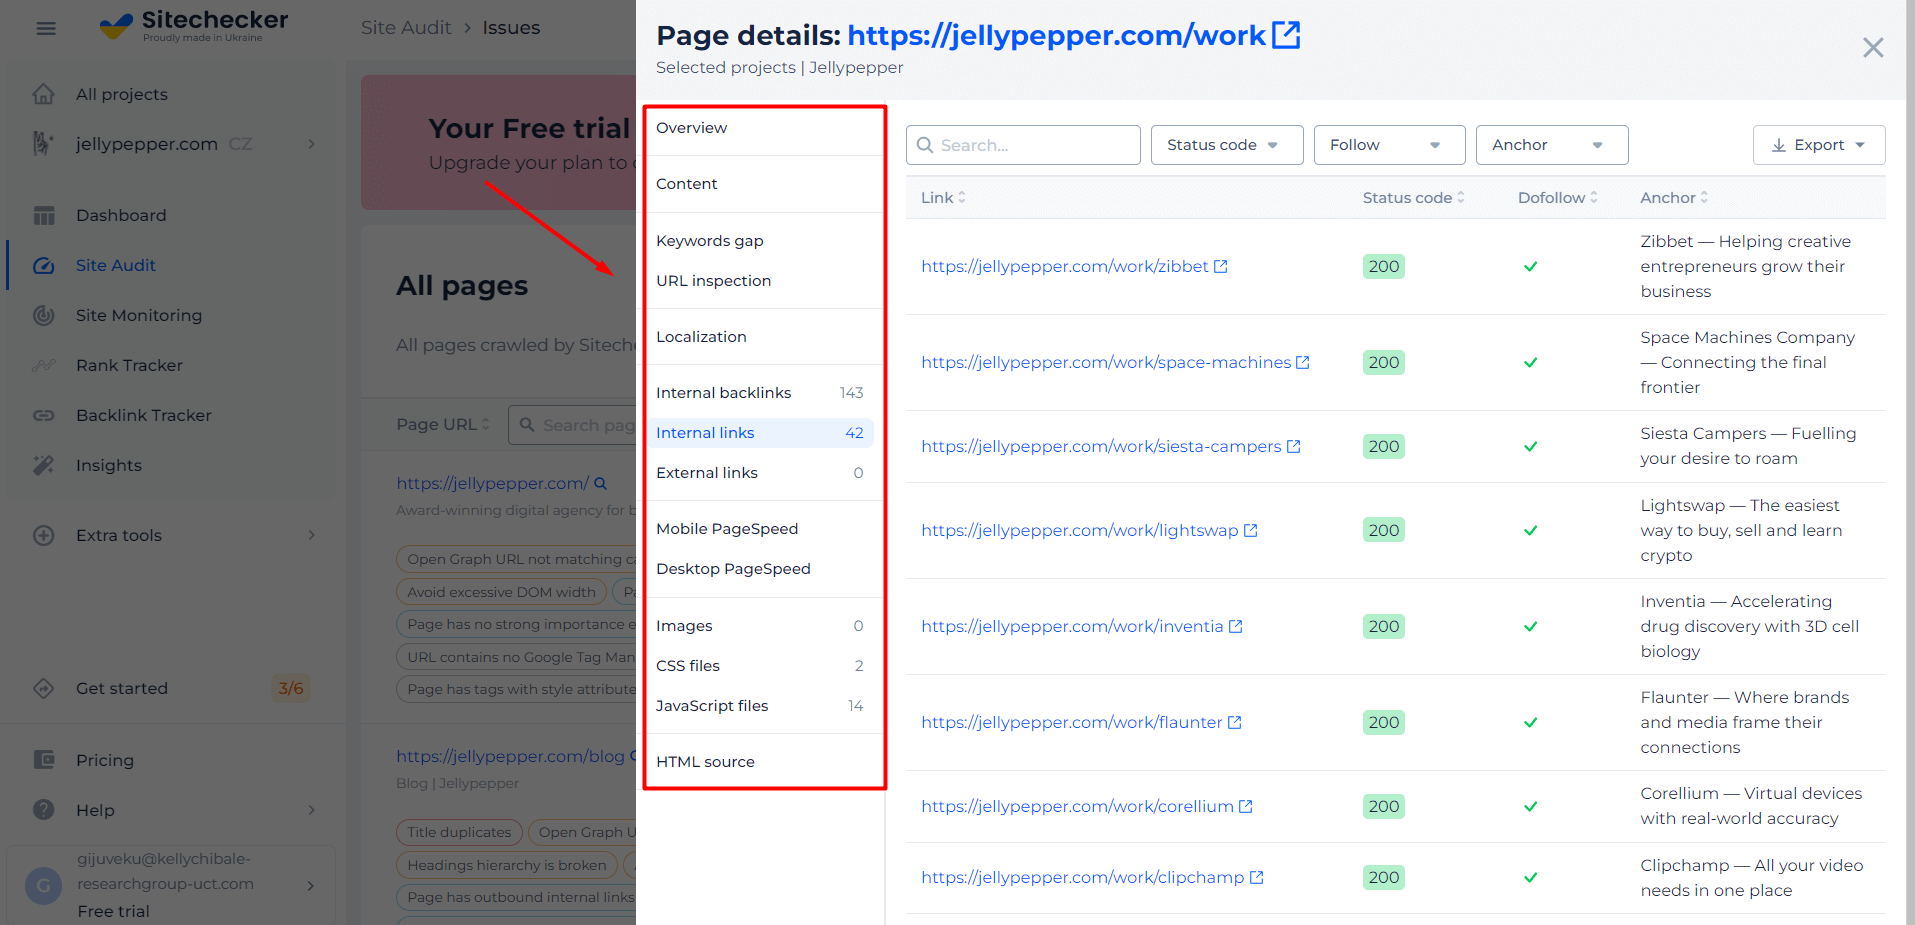The width and height of the screenshot is (1915, 925).
Task: Open external link icon beside page details URL
Action: point(1286,35)
